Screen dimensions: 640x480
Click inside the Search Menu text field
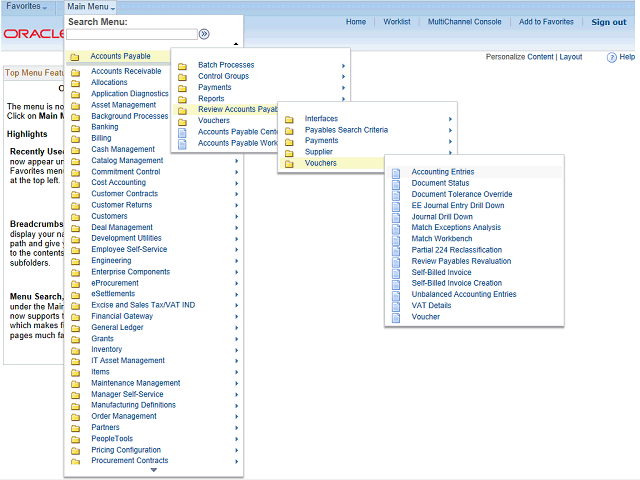click(x=131, y=34)
